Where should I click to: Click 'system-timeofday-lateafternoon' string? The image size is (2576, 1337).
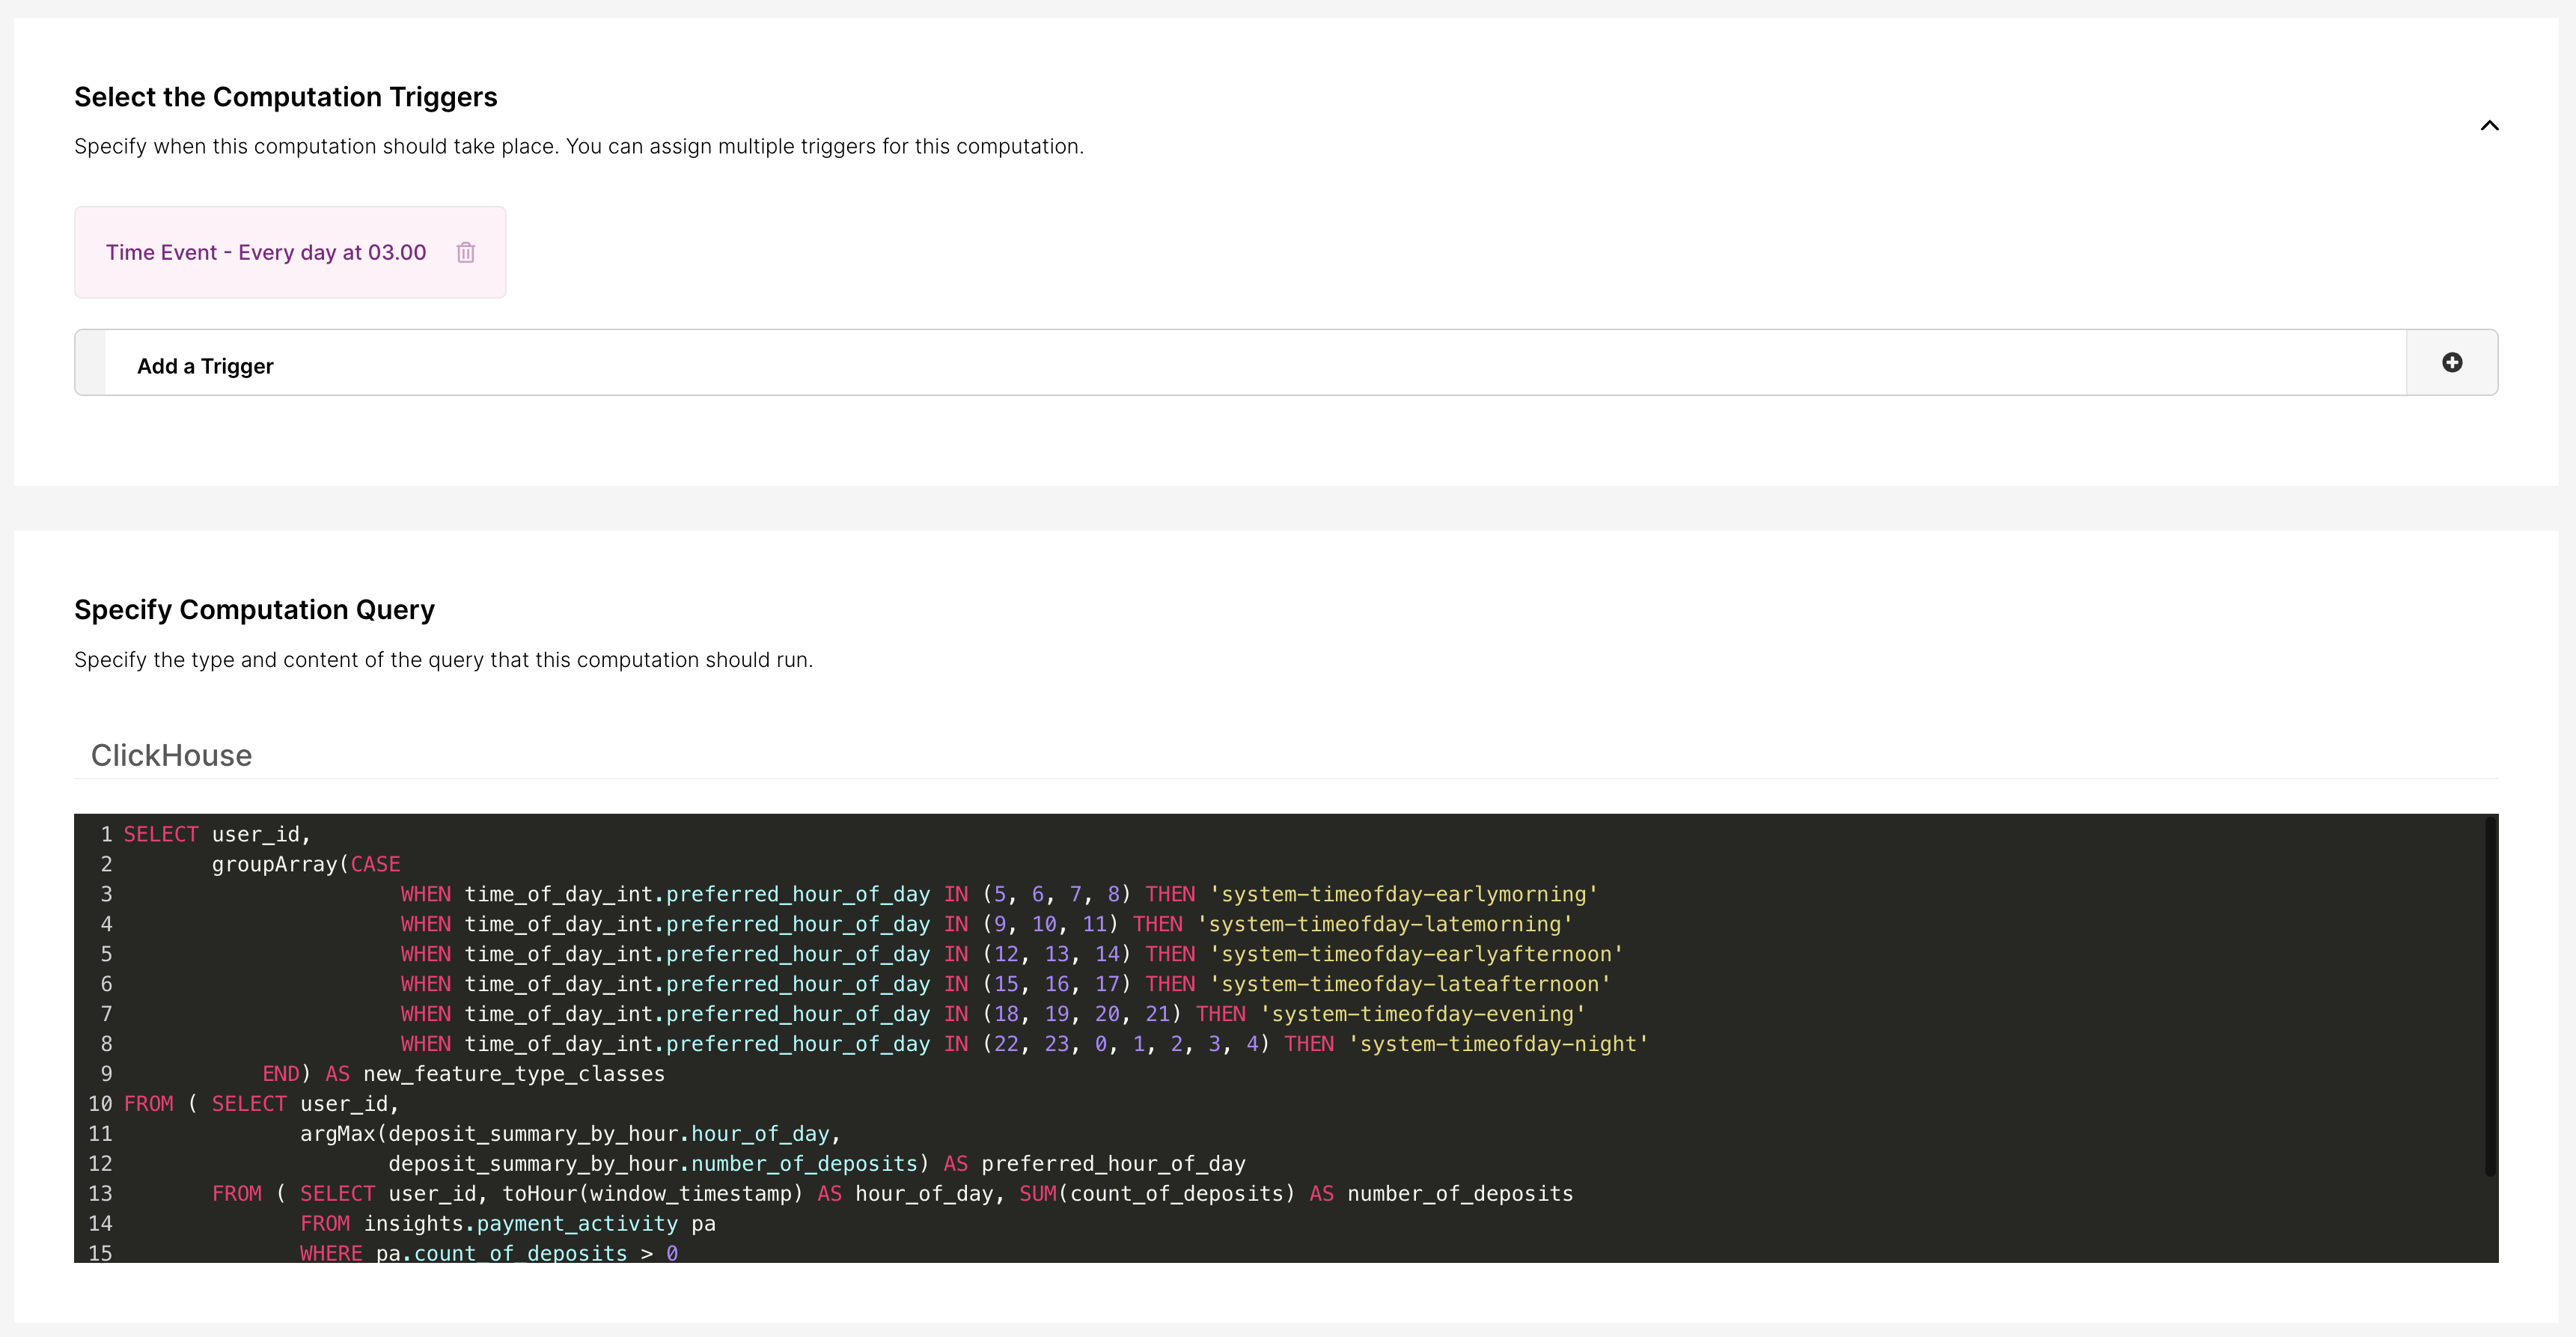pos(1410,984)
